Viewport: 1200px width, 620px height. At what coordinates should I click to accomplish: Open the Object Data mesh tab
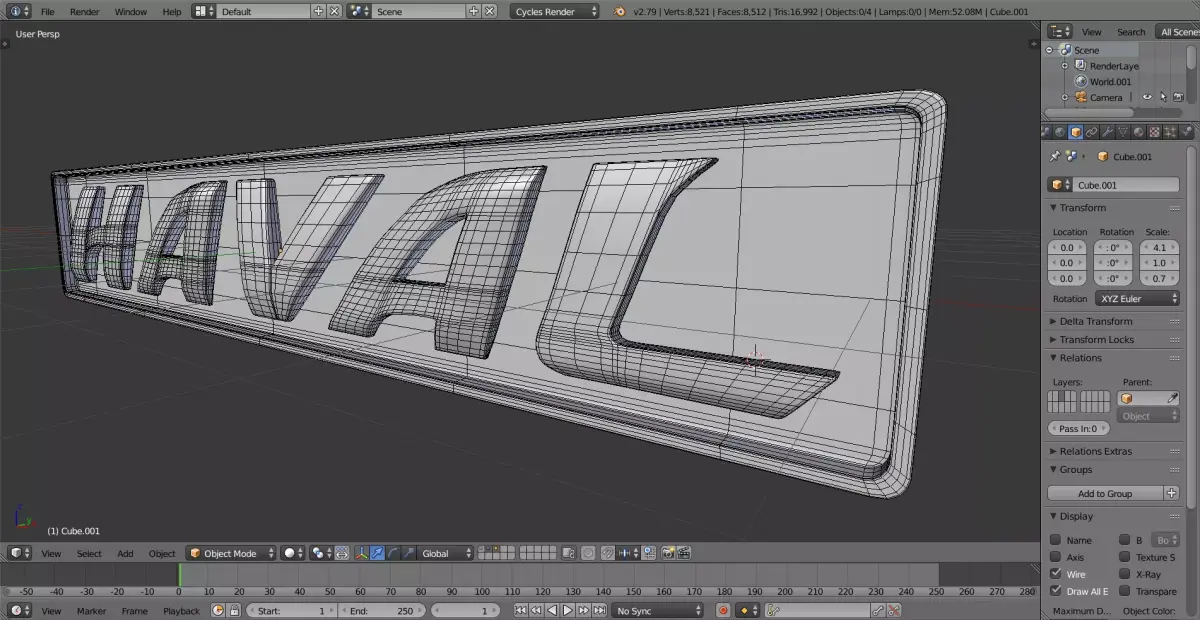click(1123, 132)
